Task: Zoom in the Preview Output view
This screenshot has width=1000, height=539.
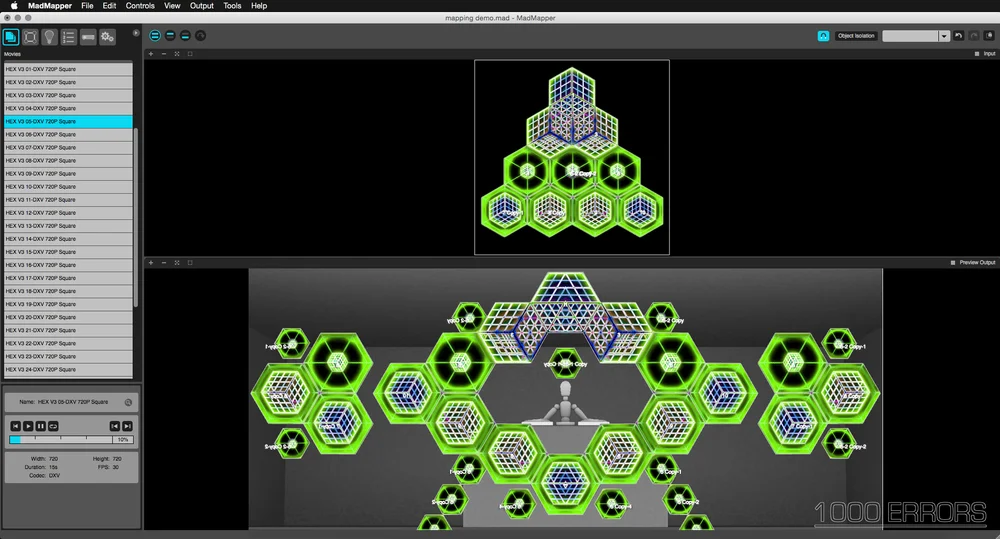Action: tap(151, 263)
